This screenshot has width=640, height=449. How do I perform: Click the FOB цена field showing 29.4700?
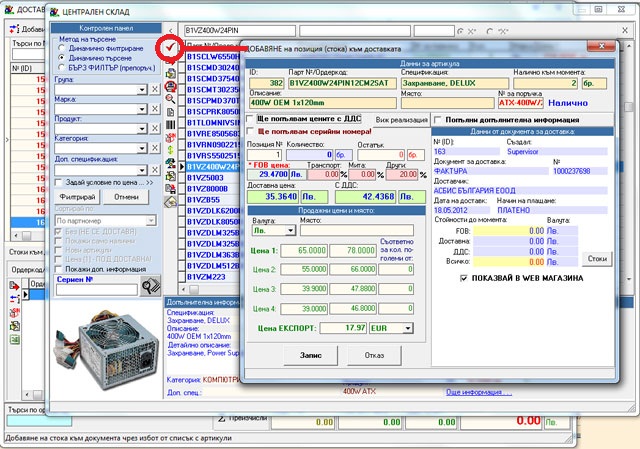[x=268, y=174]
